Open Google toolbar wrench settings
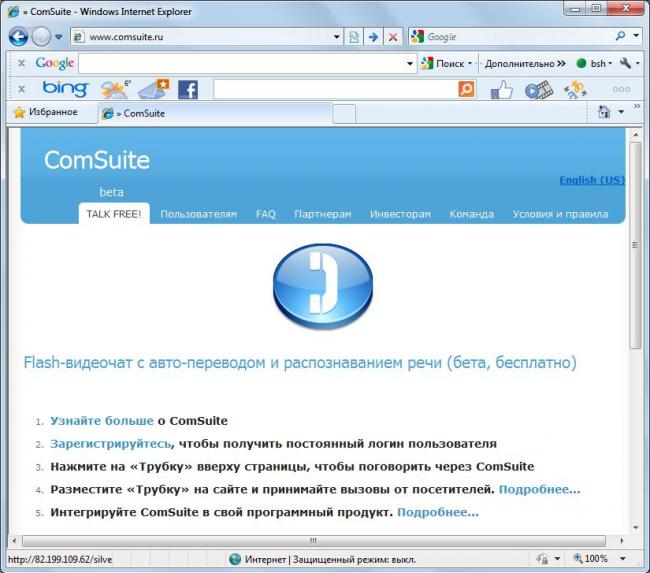The height and width of the screenshot is (573, 650). pos(626,63)
